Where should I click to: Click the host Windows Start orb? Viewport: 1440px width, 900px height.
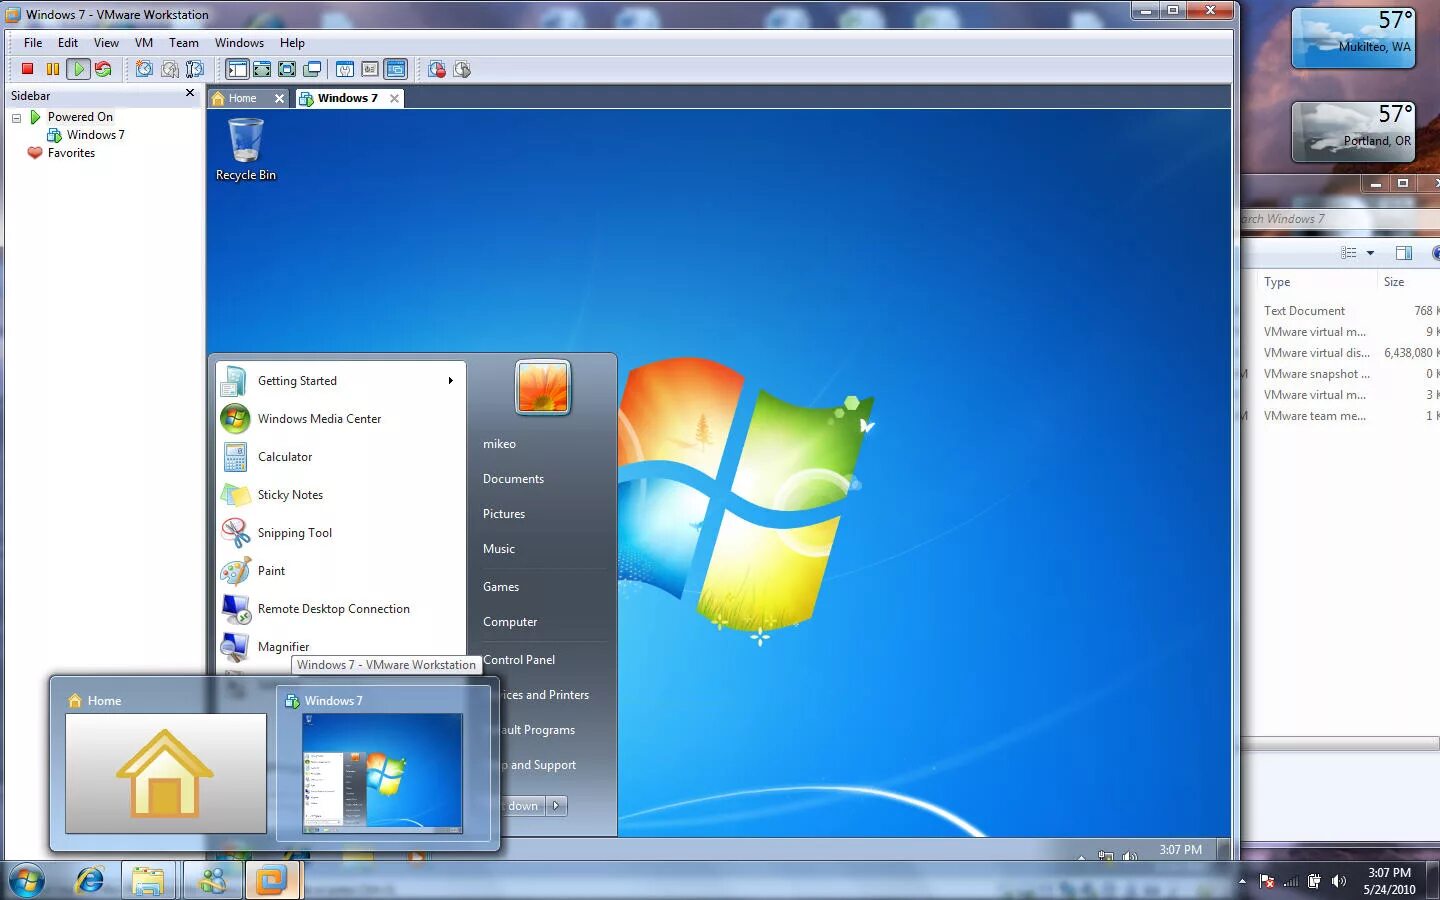(27, 881)
